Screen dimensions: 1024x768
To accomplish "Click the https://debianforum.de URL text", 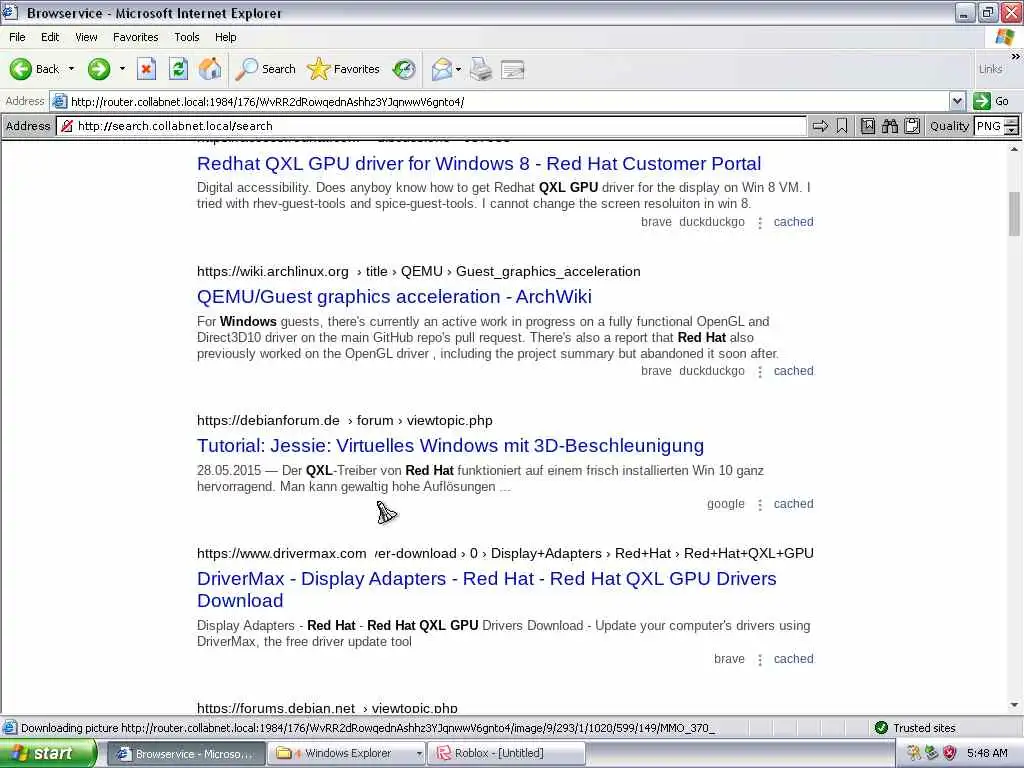I will (x=268, y=421).
